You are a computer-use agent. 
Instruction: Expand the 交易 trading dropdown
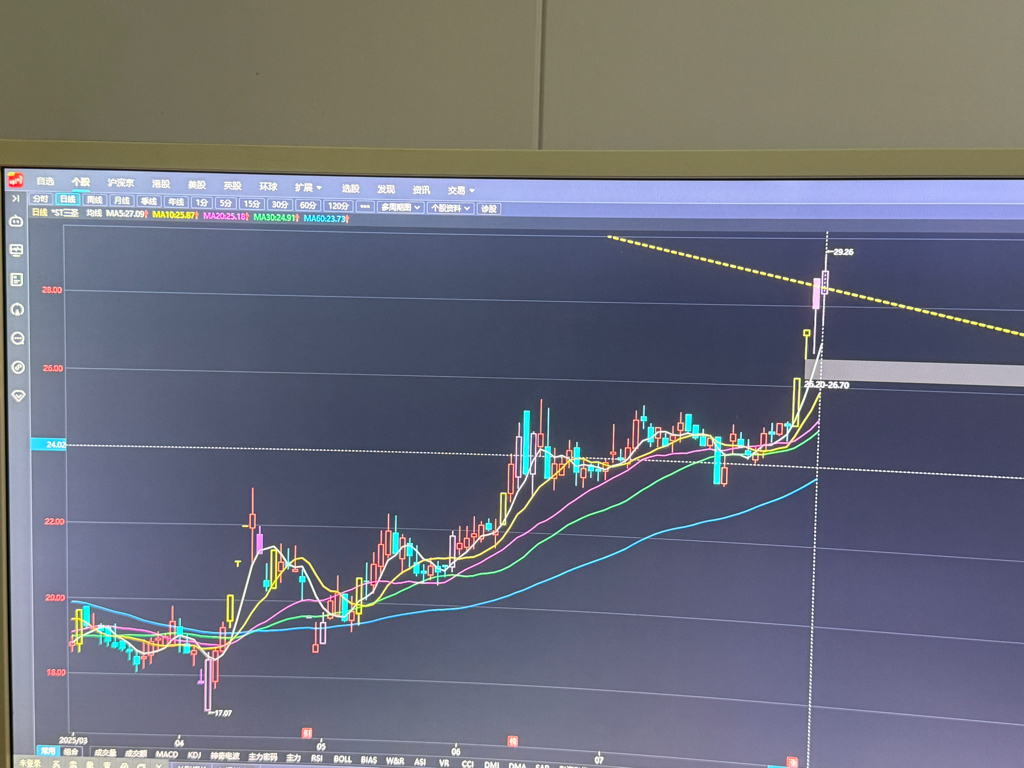click(x=460, y=191)
